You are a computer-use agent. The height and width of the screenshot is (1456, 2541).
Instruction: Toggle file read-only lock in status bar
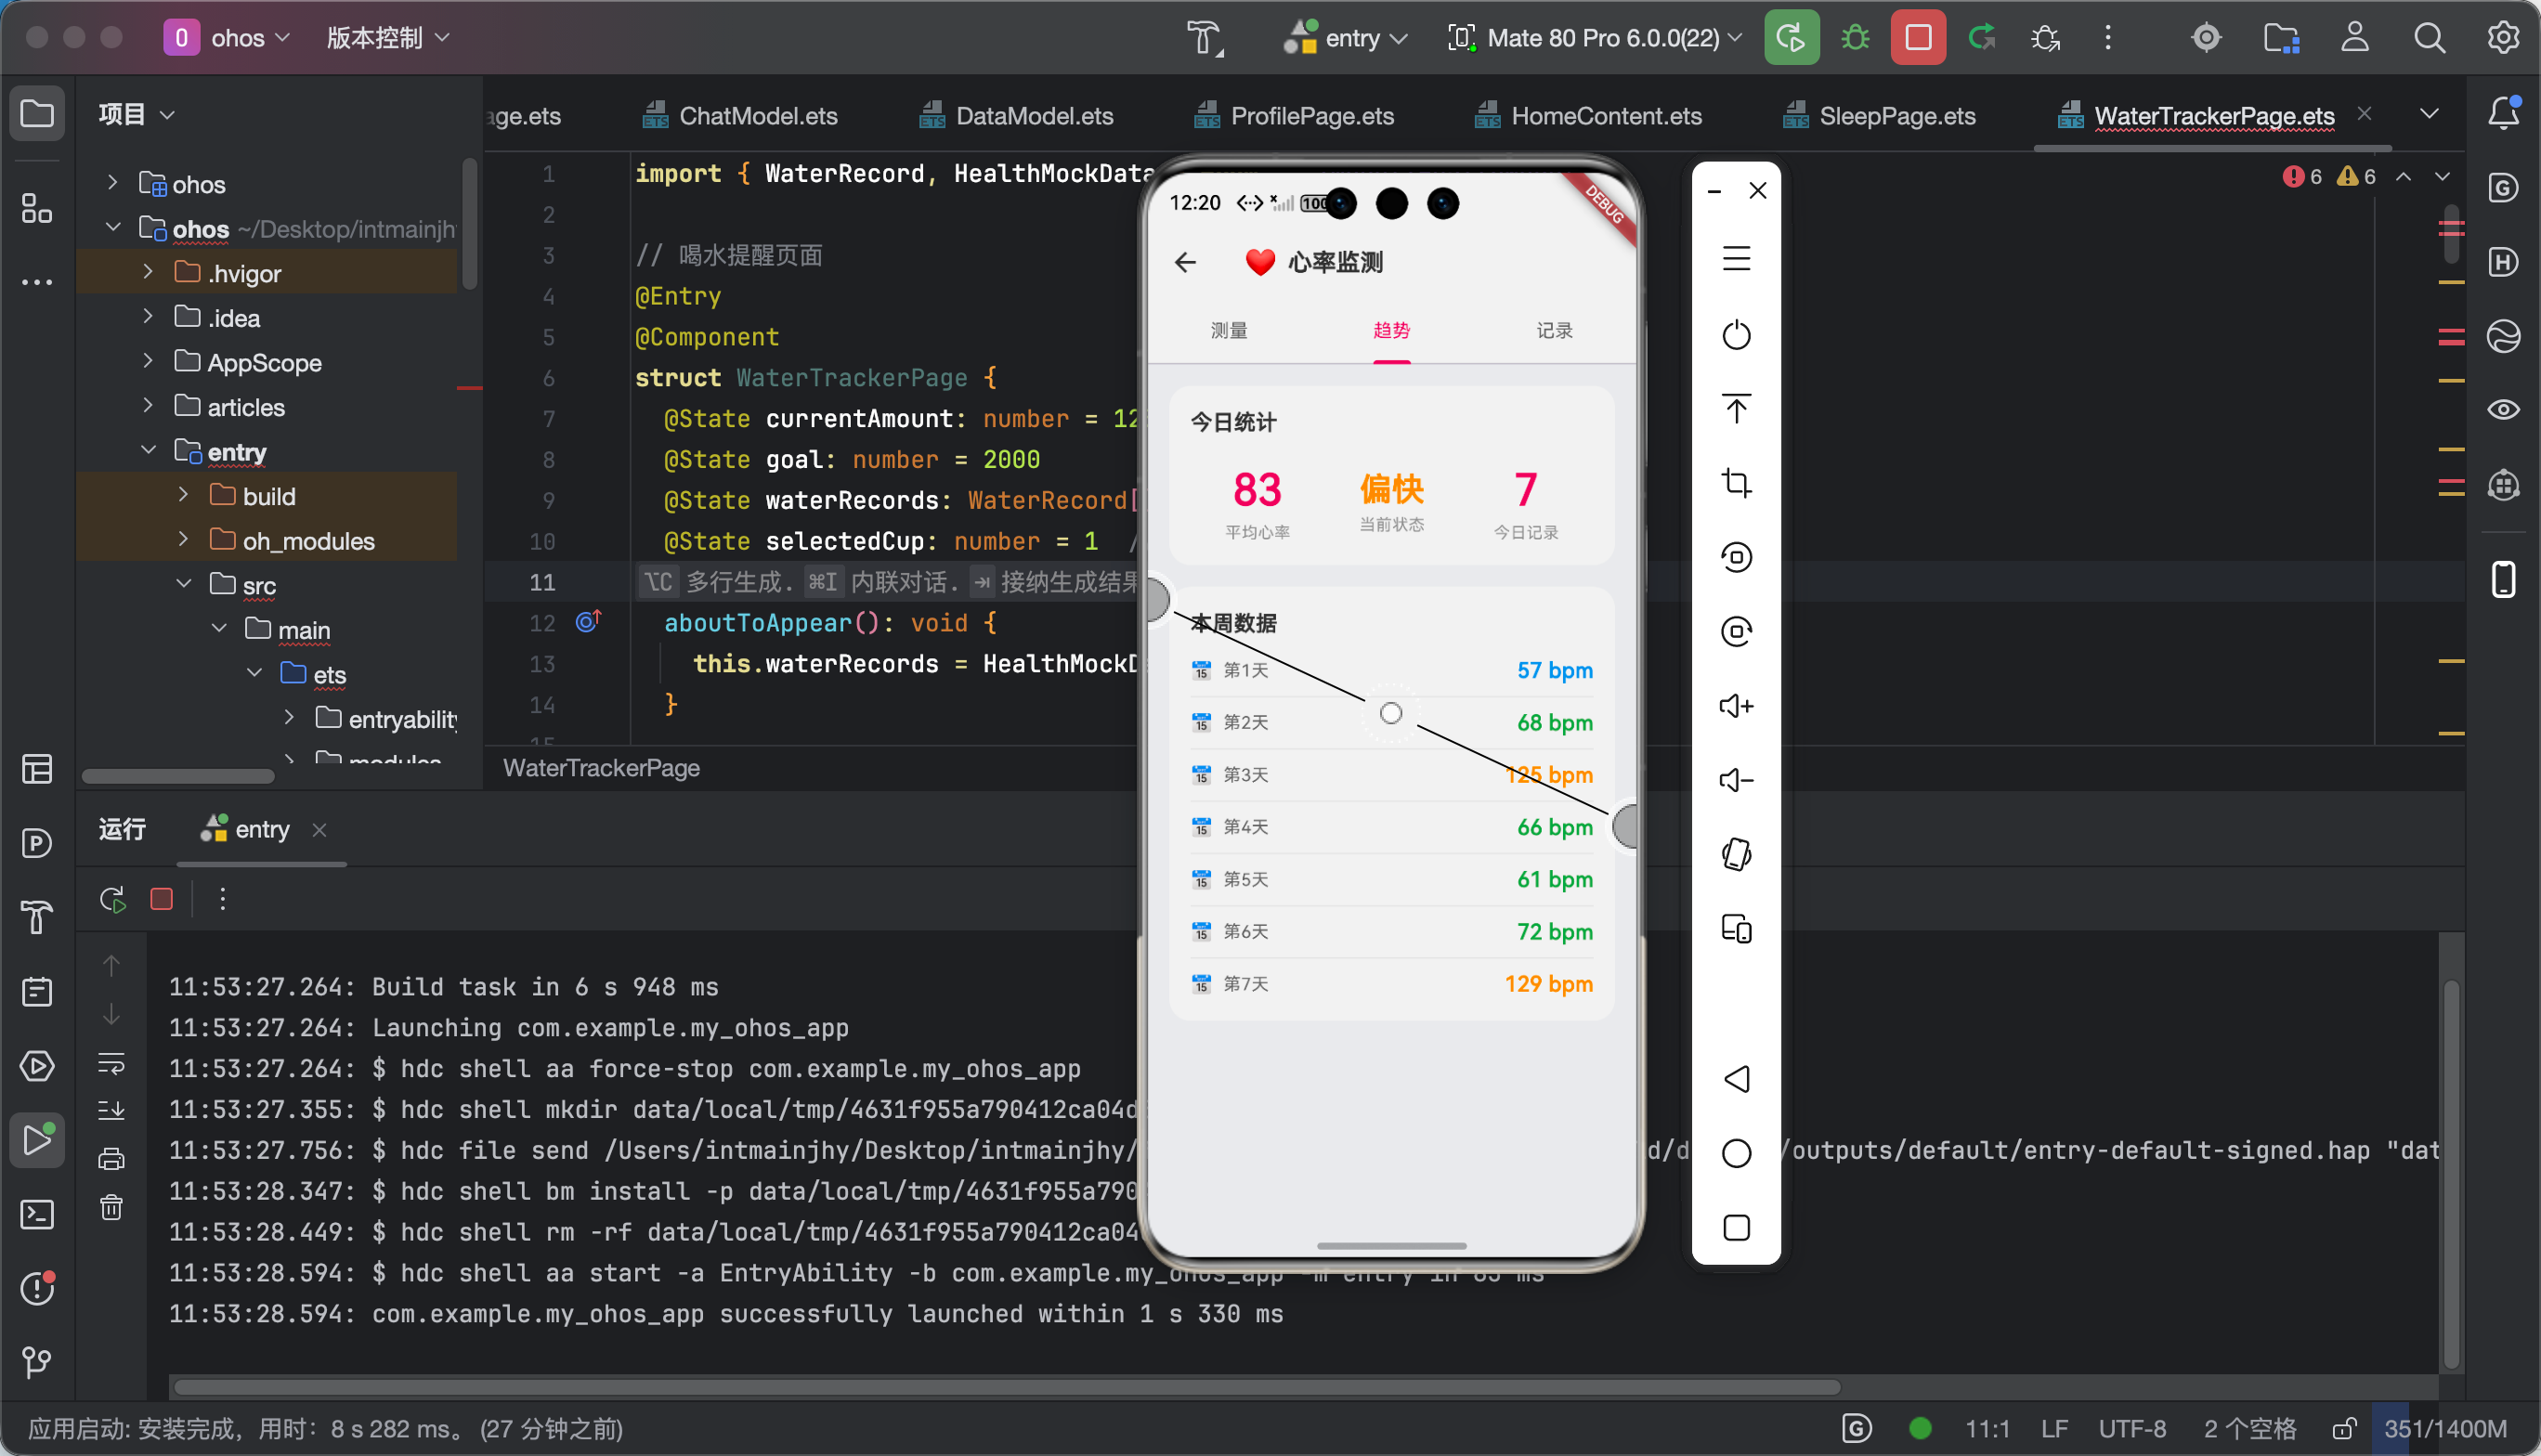[2343, 1429]
